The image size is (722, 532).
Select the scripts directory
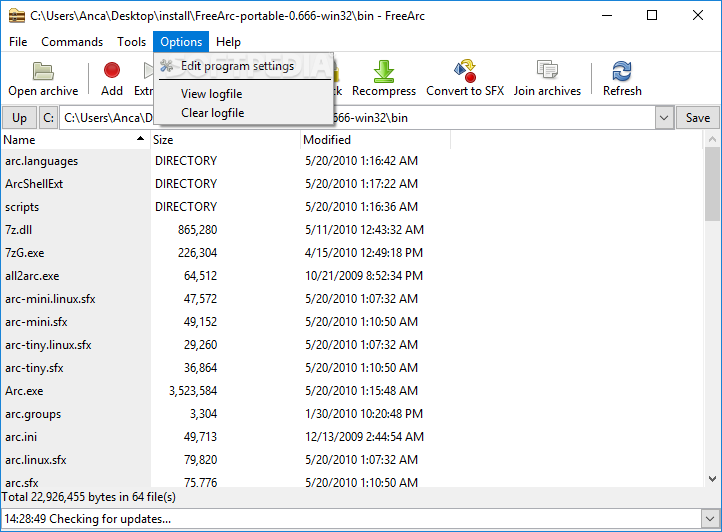22,207
